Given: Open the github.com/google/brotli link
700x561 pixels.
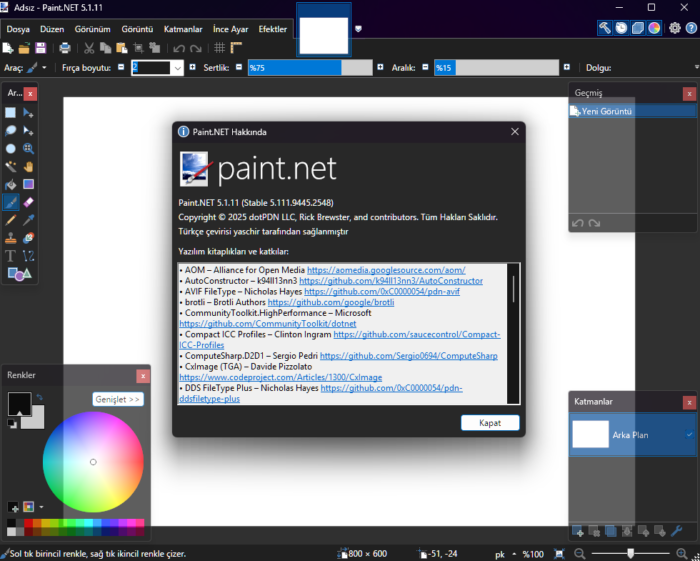Looking at the screenshot, I should pos(331,302).
